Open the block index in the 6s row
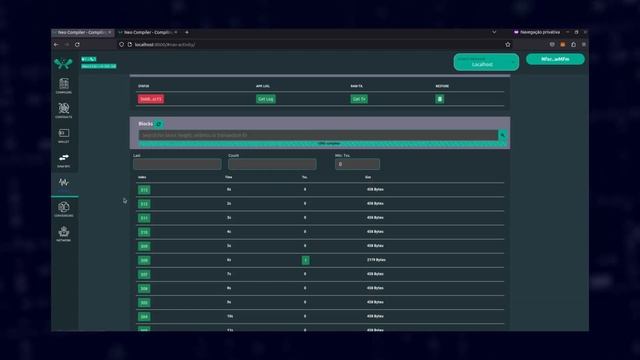Image resolution: width=640 pixels, height=360 pixels. tap(144, 260)
